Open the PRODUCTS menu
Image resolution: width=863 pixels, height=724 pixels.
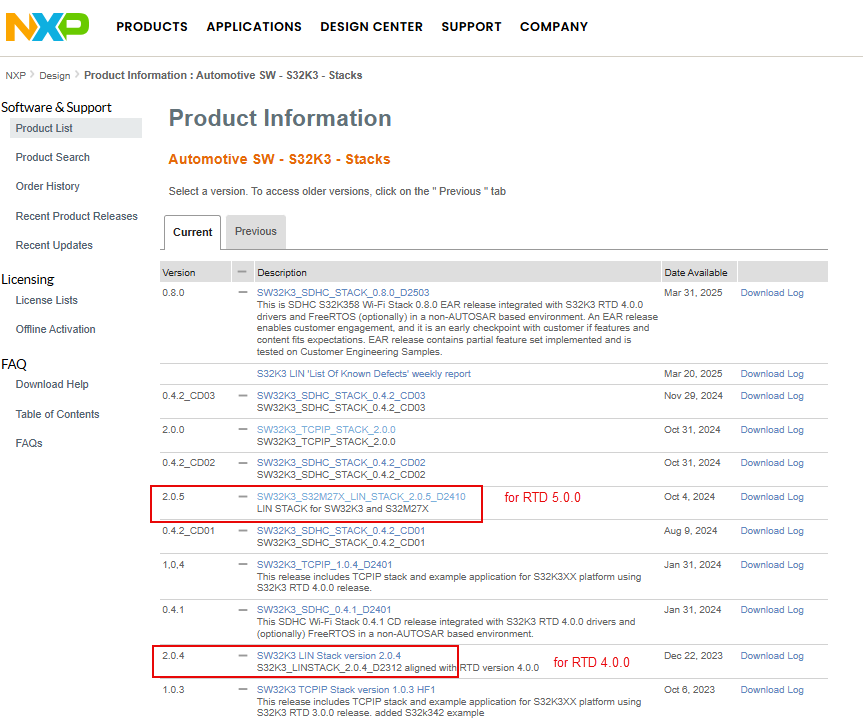[152, 27]
